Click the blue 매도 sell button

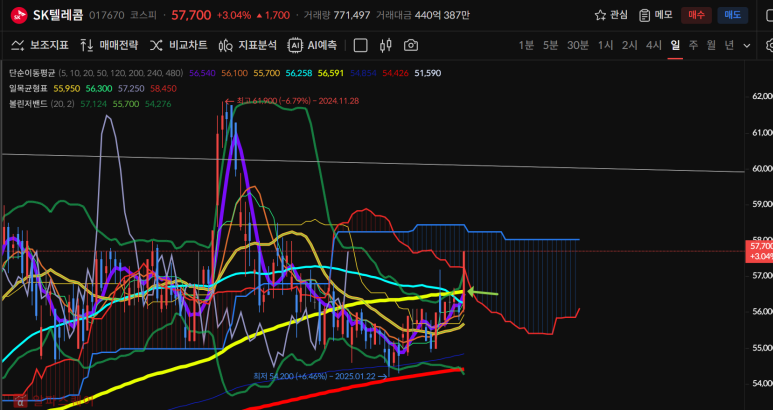click(x=733, y=15)
